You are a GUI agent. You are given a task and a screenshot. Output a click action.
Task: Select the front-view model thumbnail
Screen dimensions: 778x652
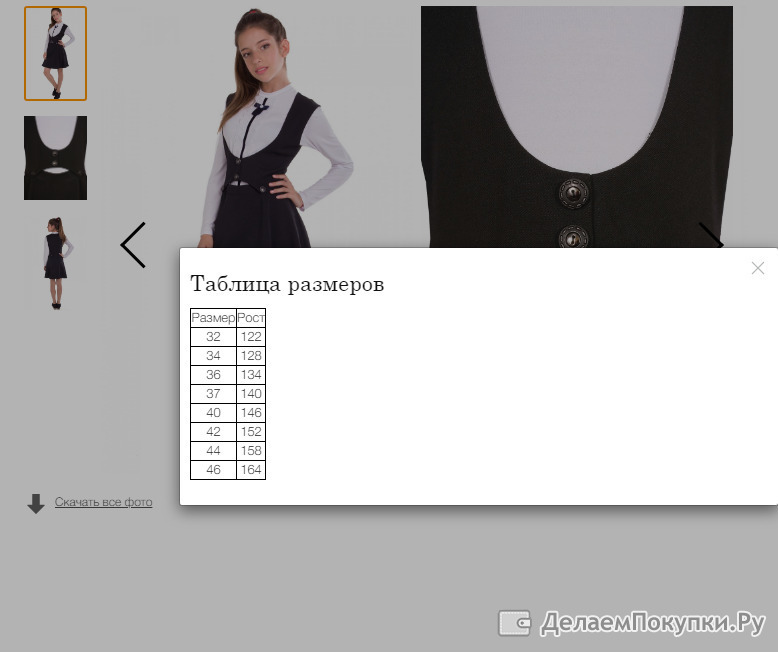[x=56, y=54]
